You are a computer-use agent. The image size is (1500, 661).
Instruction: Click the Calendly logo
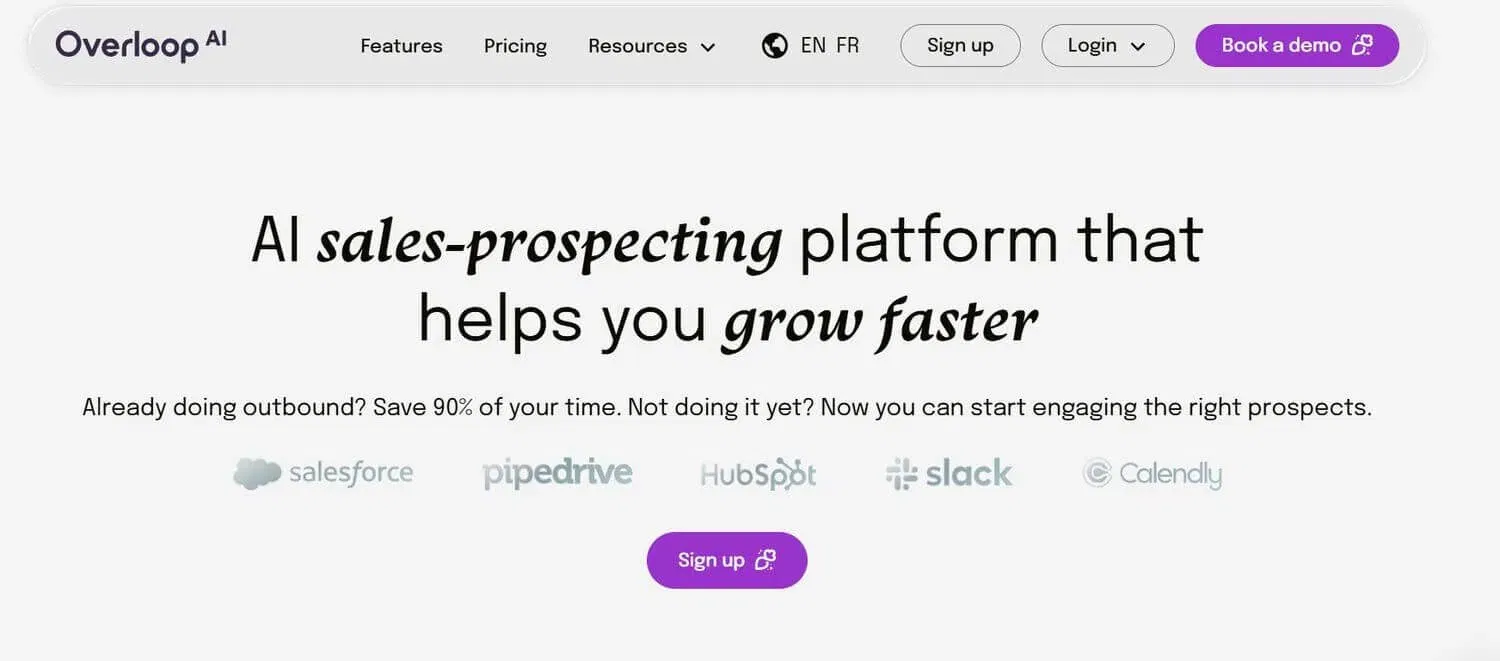tap(1152, 473)
